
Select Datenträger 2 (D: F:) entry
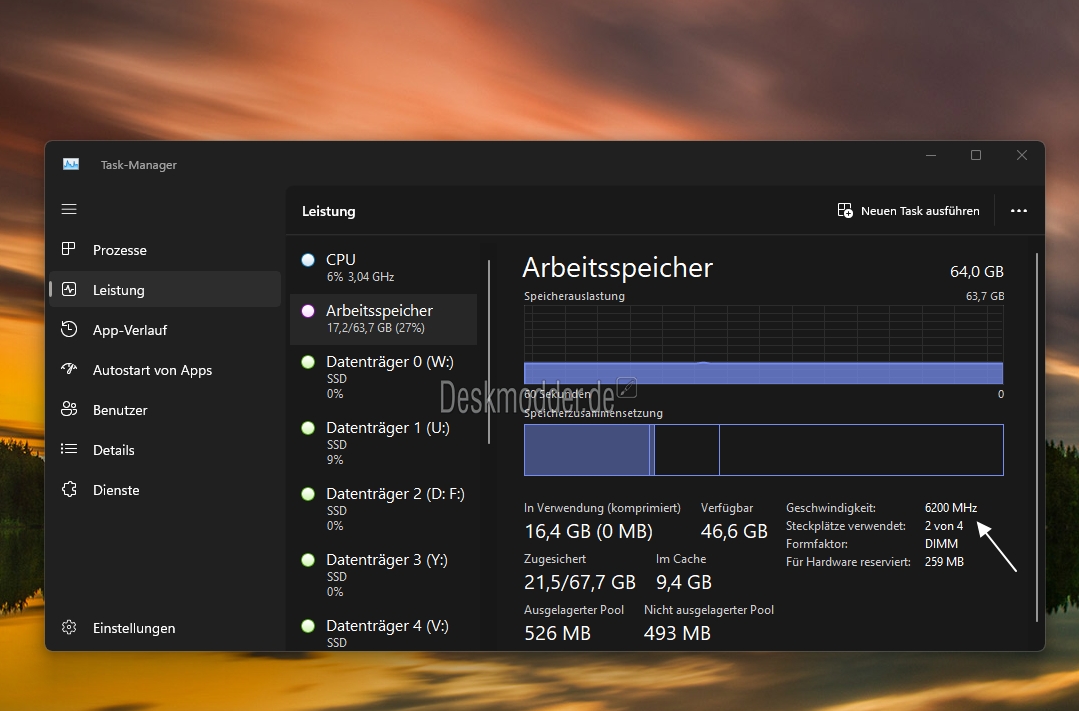click(x=384, y=509)
